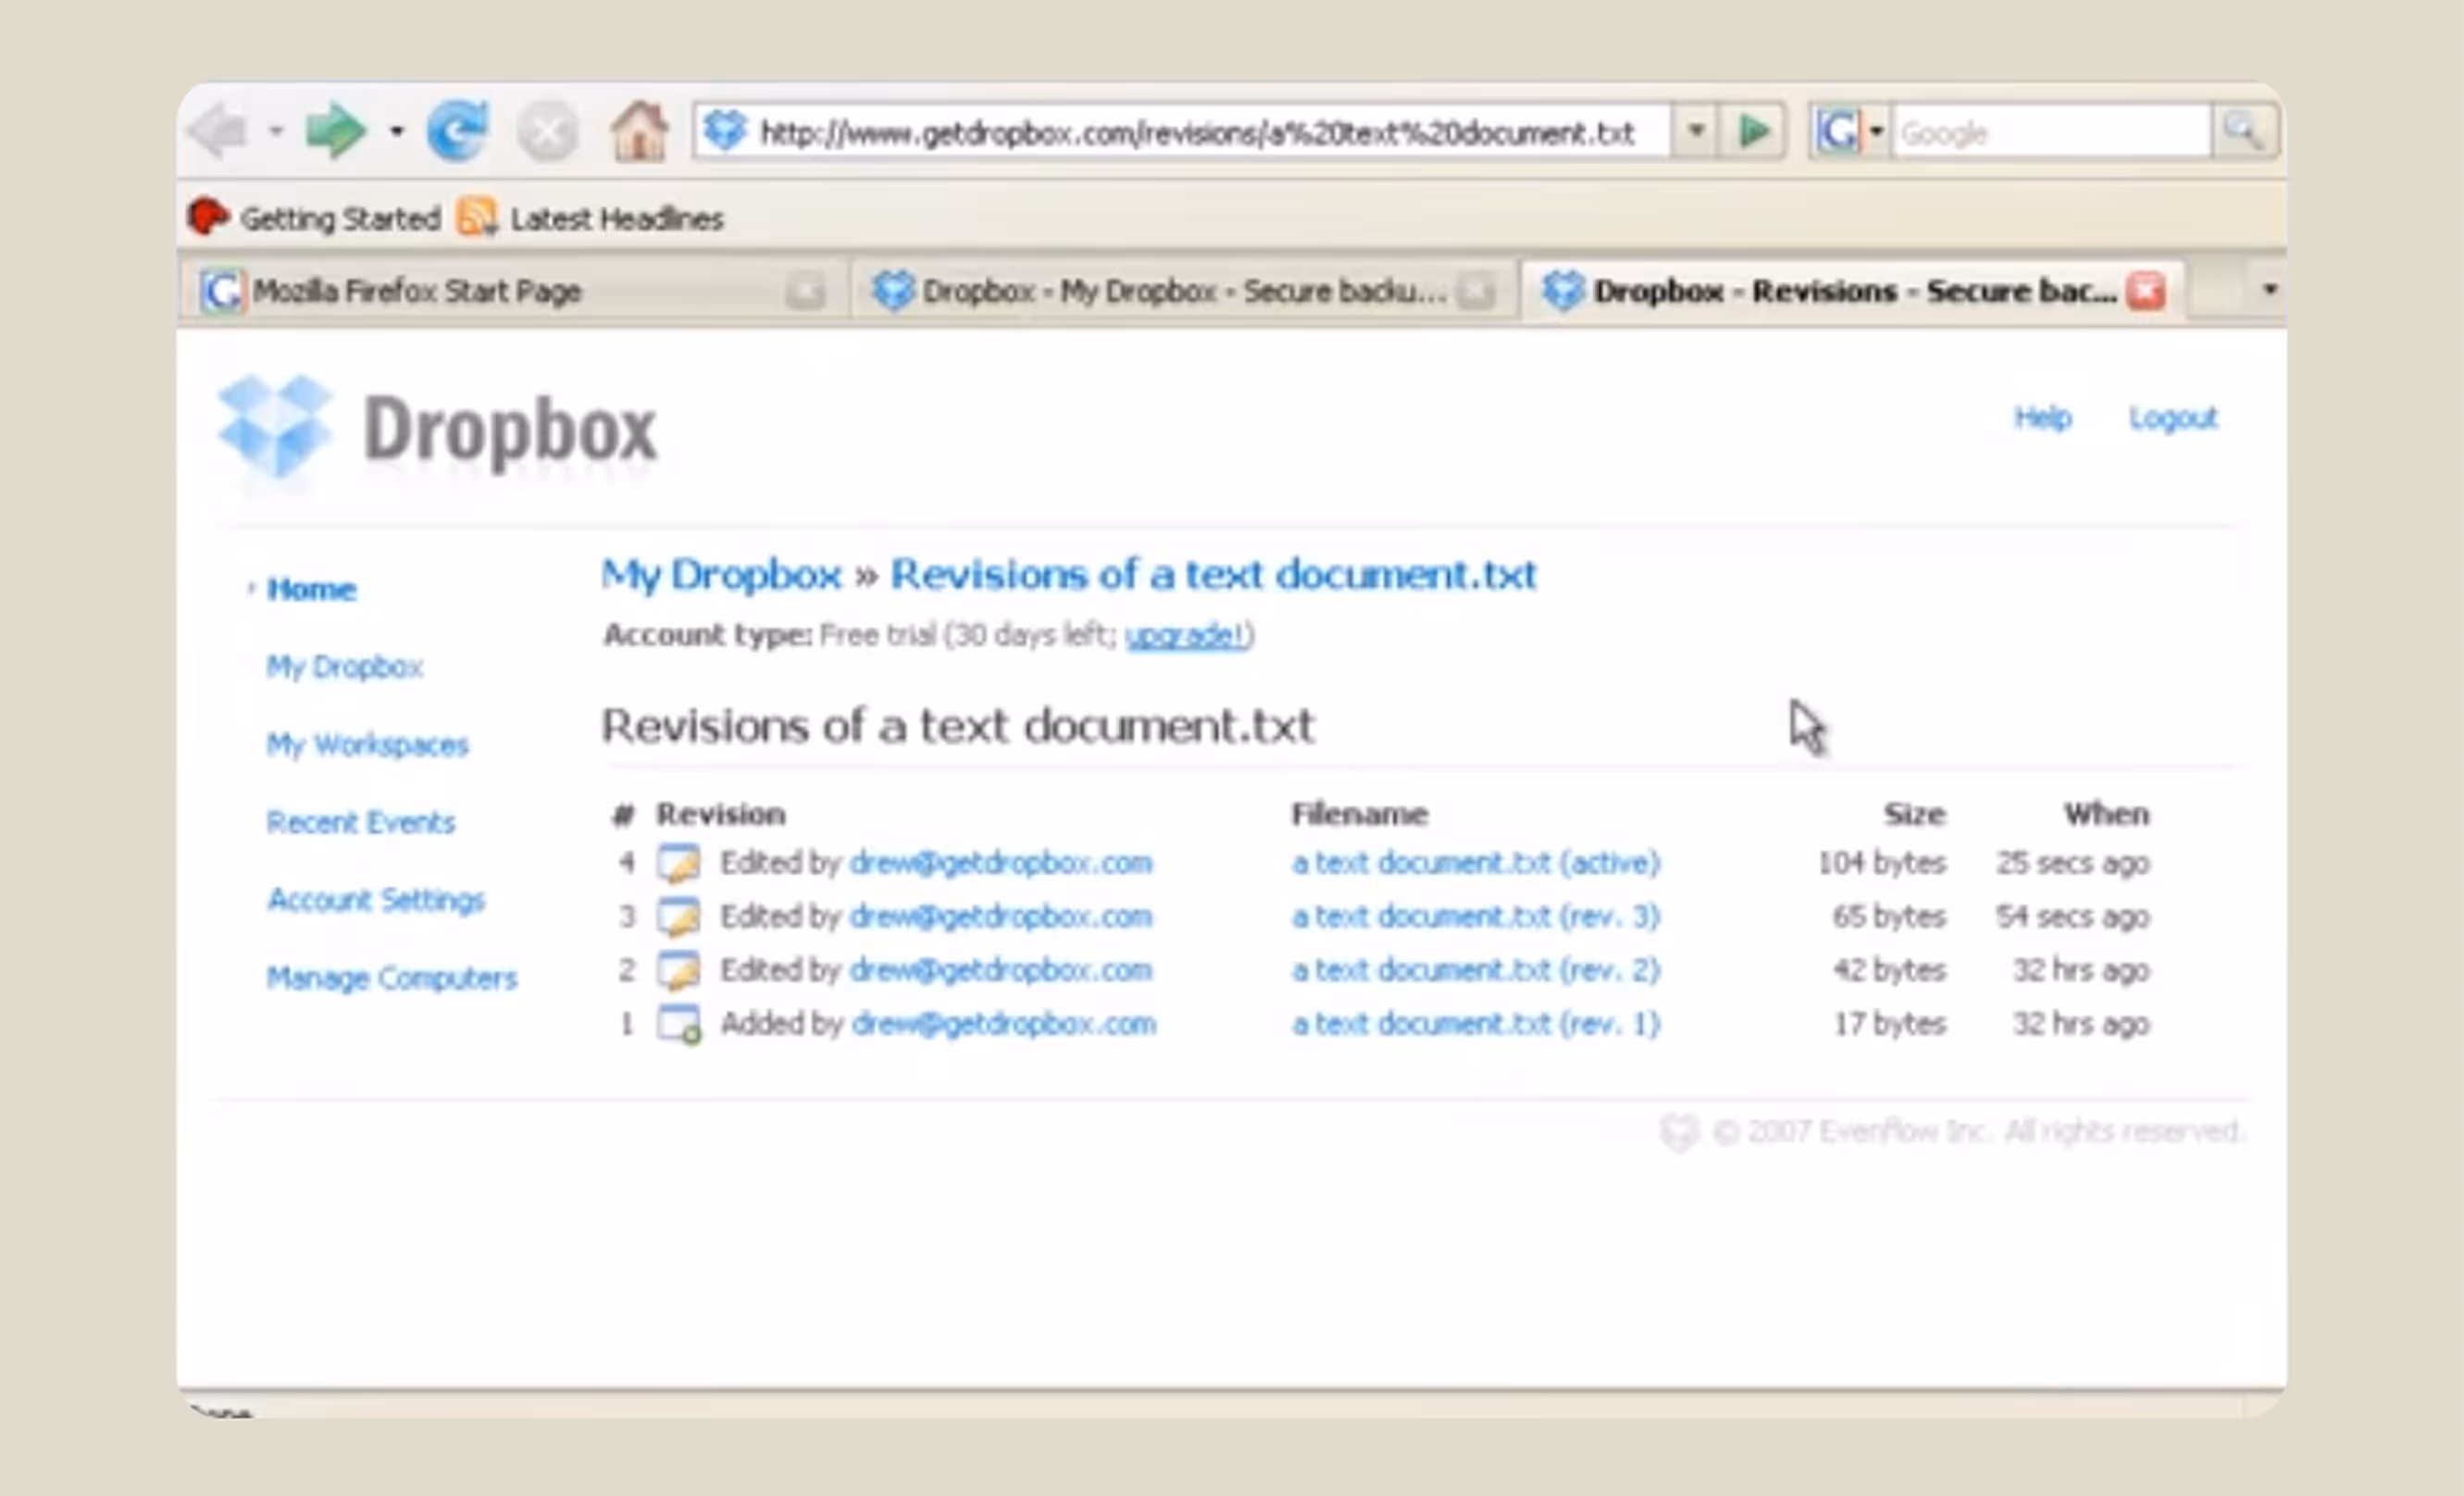Click the email link in revision 1 row
The width and height of the screenshot is (2464, 1496).
tap(1004, 1025)
